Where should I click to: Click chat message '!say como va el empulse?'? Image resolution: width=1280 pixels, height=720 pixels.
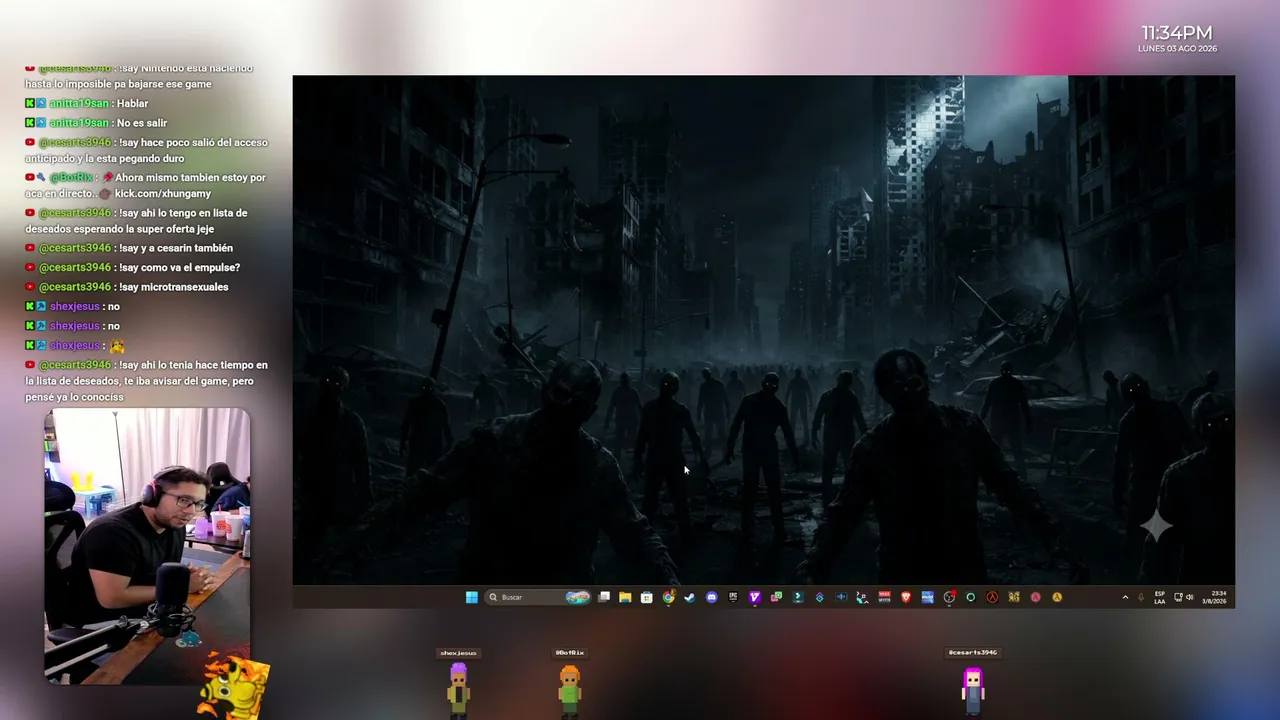179,268
